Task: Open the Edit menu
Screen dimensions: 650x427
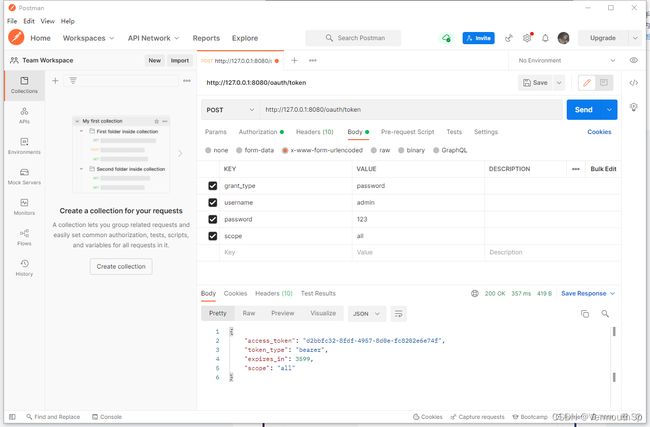Action: coord(29,21)
